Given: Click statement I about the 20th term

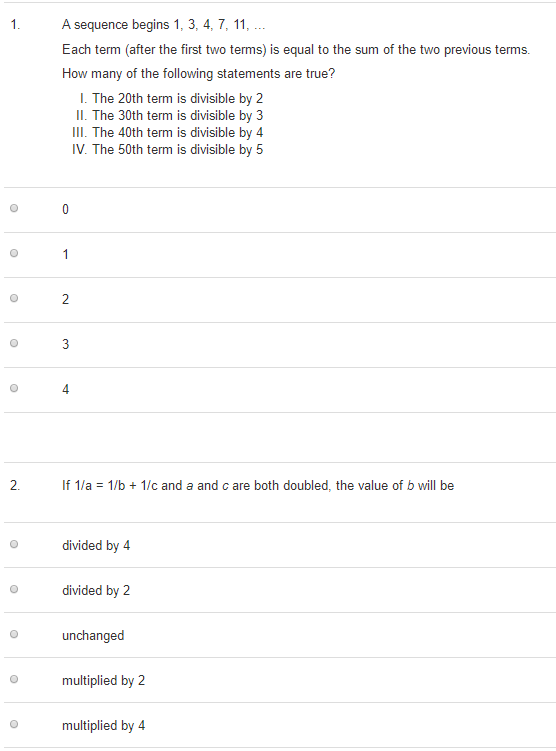Looking at the screenshot, I should [171, 99].
